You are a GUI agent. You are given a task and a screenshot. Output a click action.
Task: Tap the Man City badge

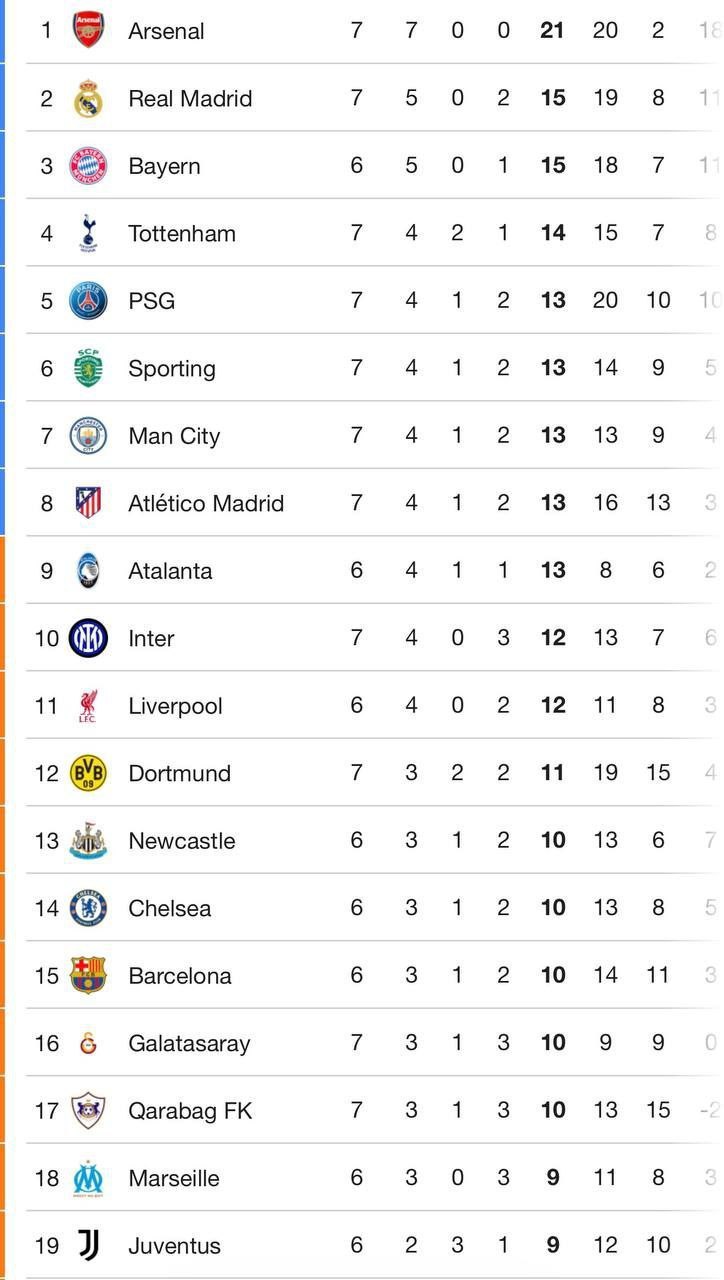88,435
